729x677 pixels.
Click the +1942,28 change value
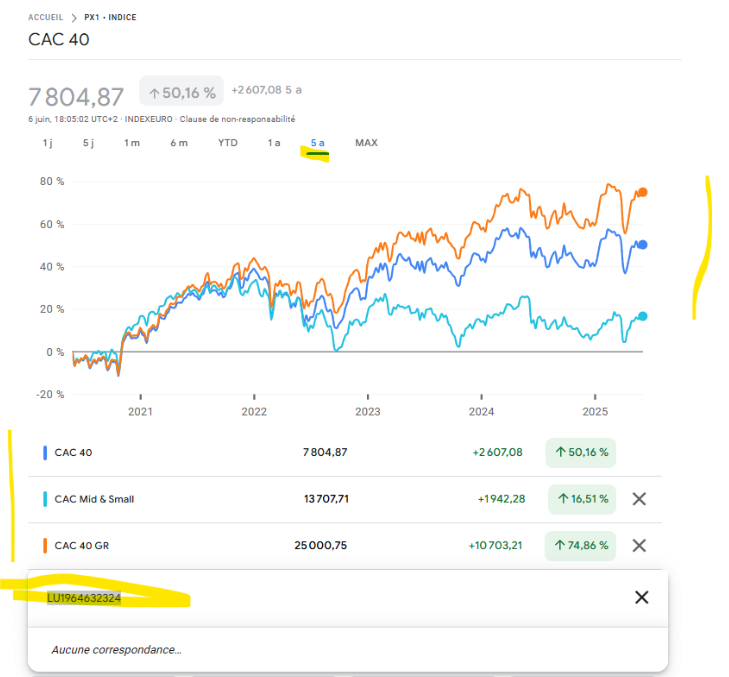tap(501, 499)
